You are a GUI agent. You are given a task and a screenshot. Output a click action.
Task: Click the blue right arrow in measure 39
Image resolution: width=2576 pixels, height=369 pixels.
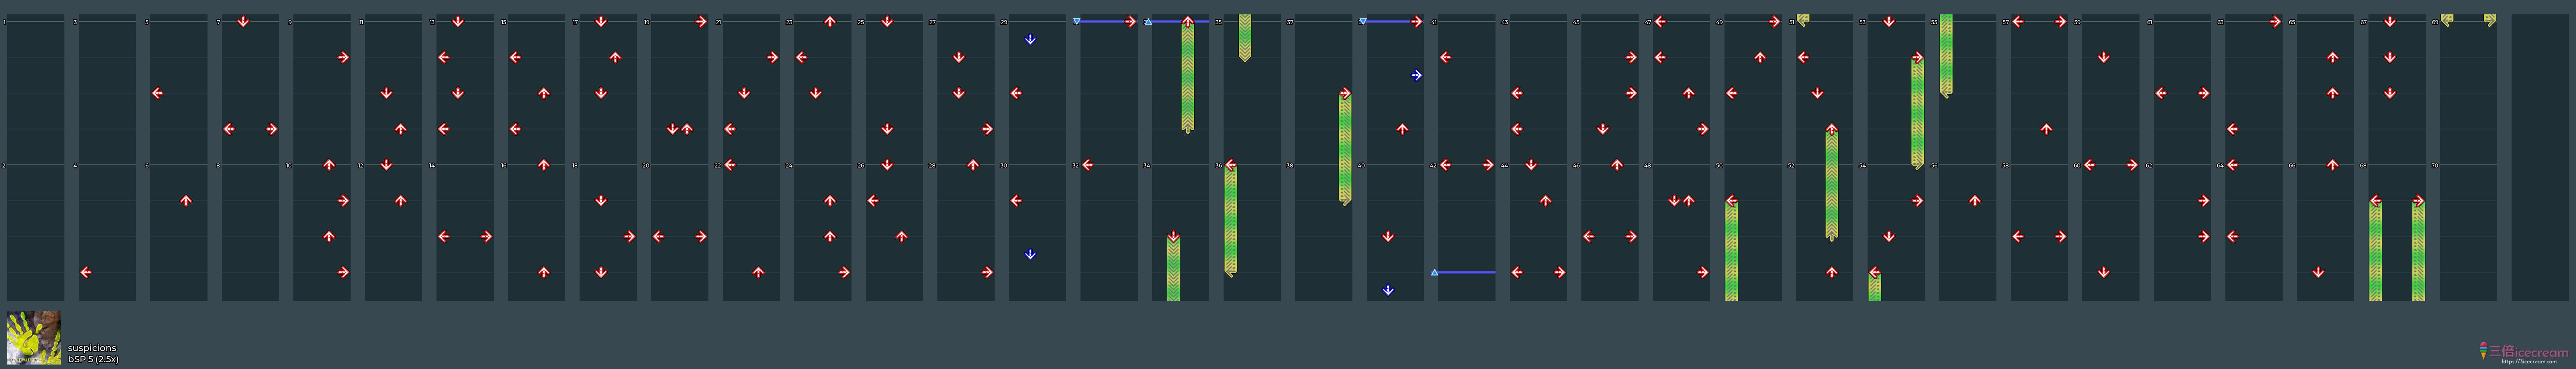(1417, 75)
